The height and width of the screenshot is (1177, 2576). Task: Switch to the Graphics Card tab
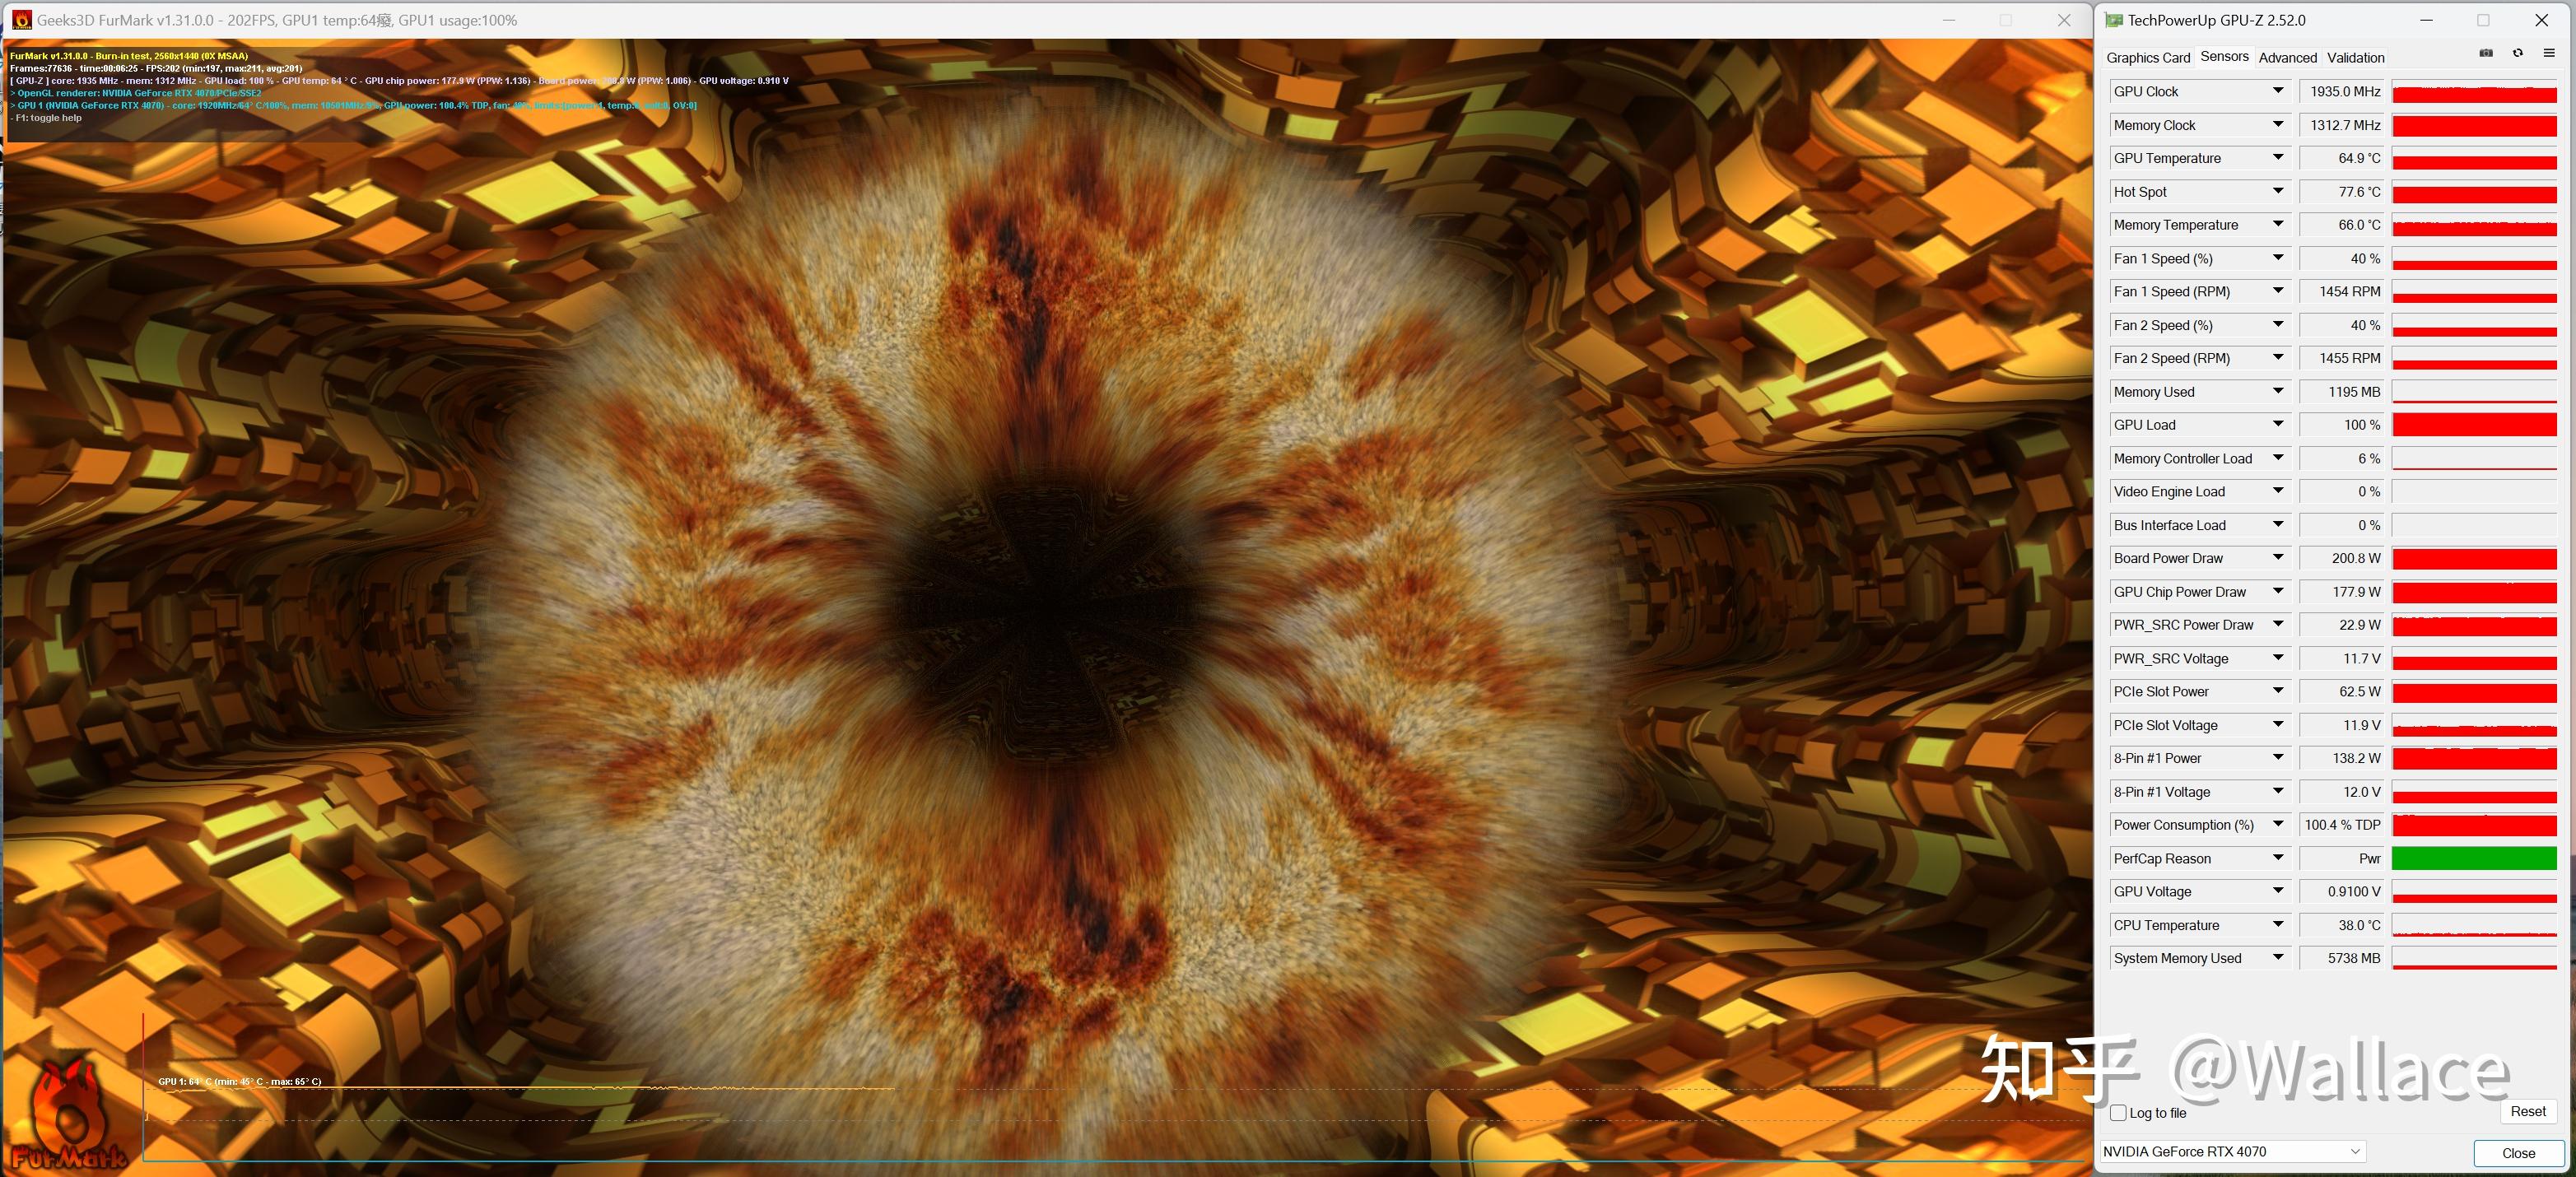point(2148,58)
